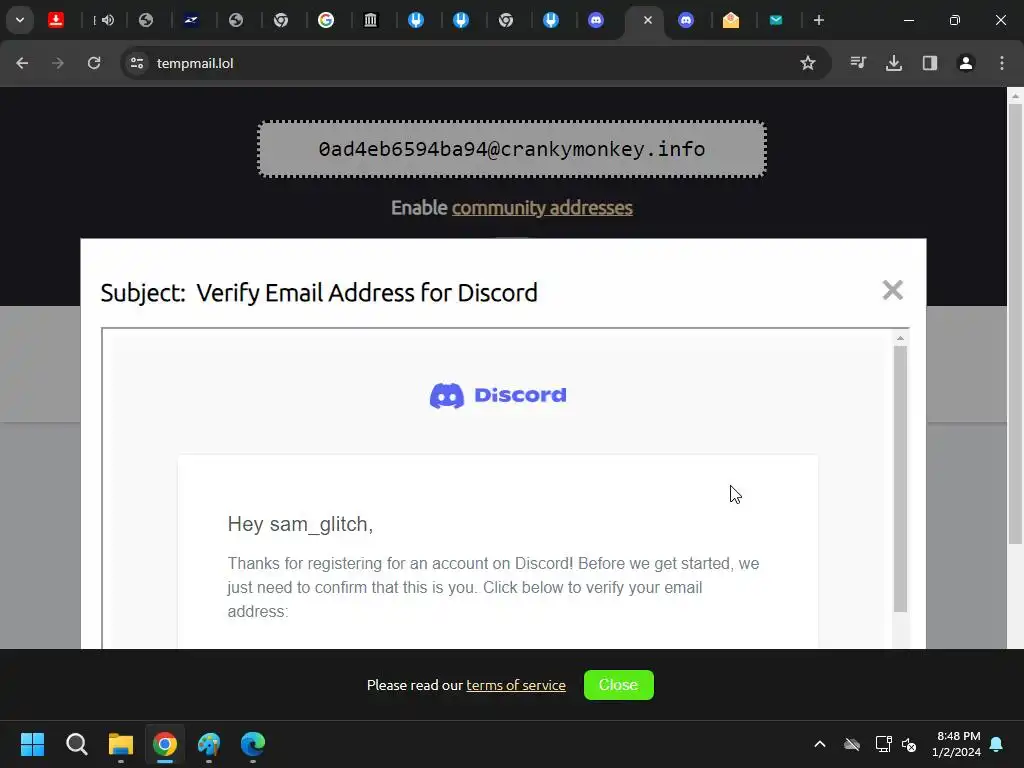Toggle the browser side panel icon
The height and width of the screenshot is (768, 1024).
[930, 63]
